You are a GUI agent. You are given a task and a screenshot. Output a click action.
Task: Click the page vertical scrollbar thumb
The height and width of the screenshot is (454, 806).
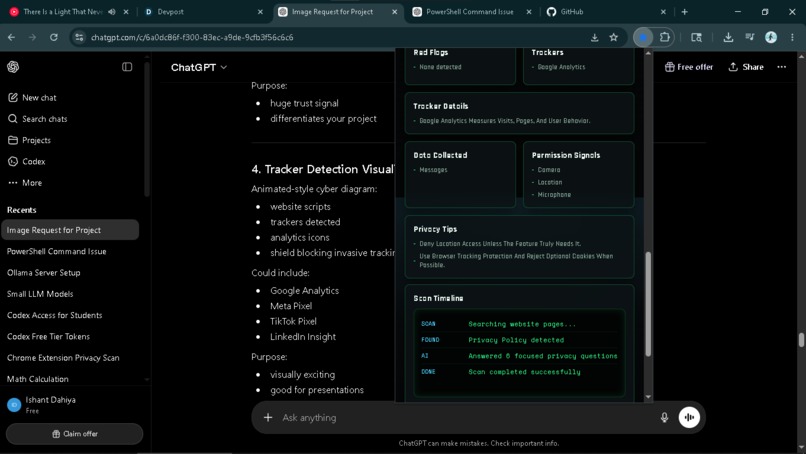click(x=801, y=340)
